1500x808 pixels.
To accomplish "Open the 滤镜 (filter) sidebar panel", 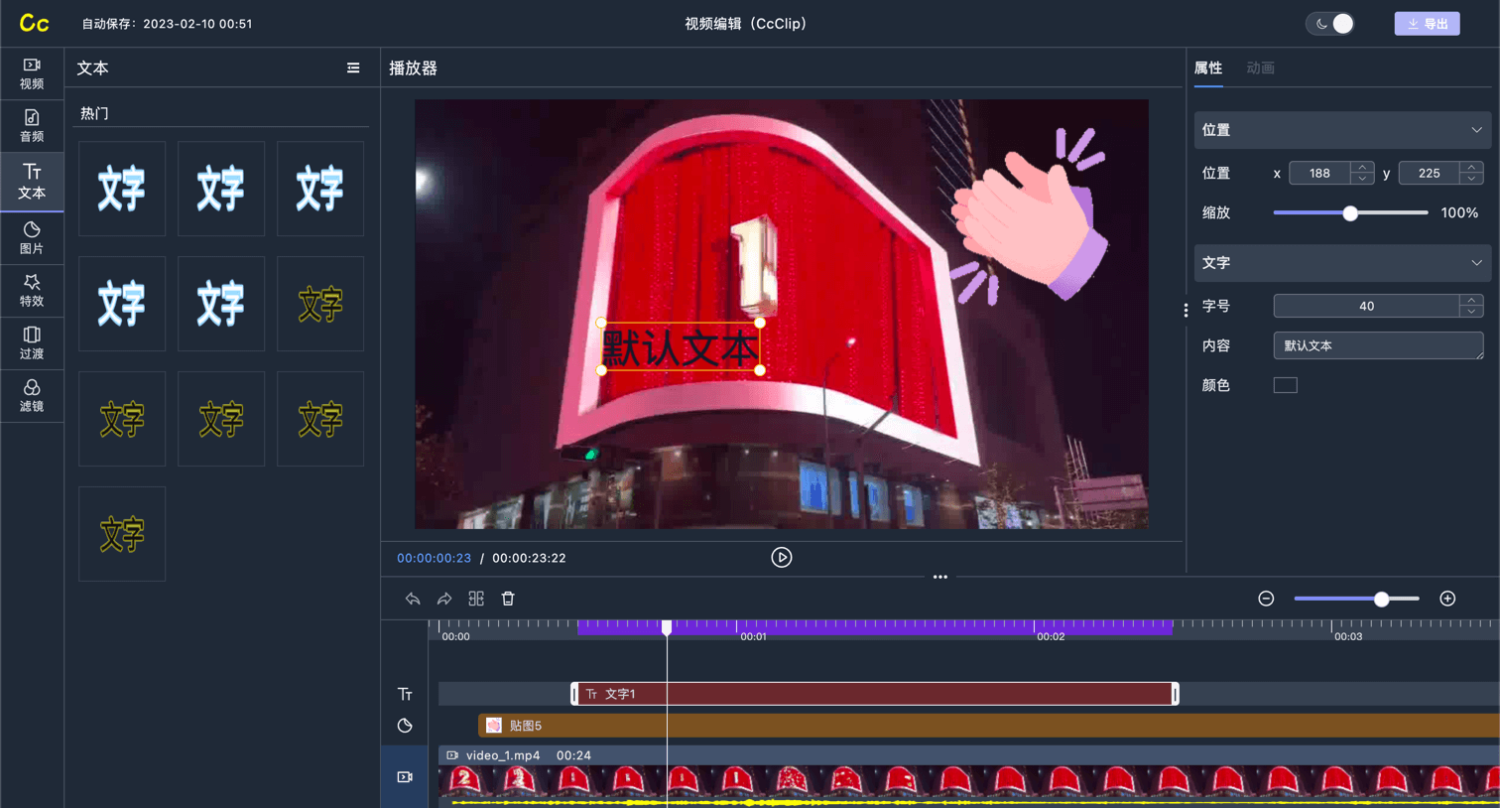I will [32, 396].
